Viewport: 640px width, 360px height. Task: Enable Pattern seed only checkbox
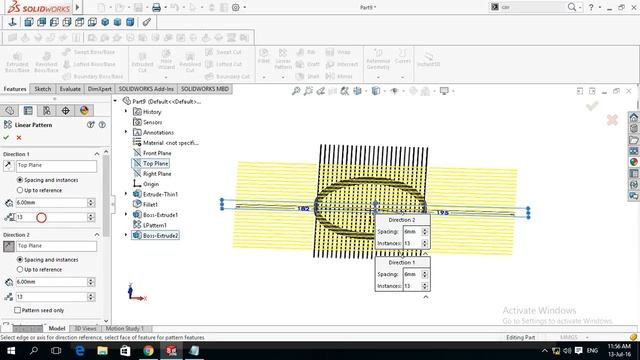coord(18,310)
